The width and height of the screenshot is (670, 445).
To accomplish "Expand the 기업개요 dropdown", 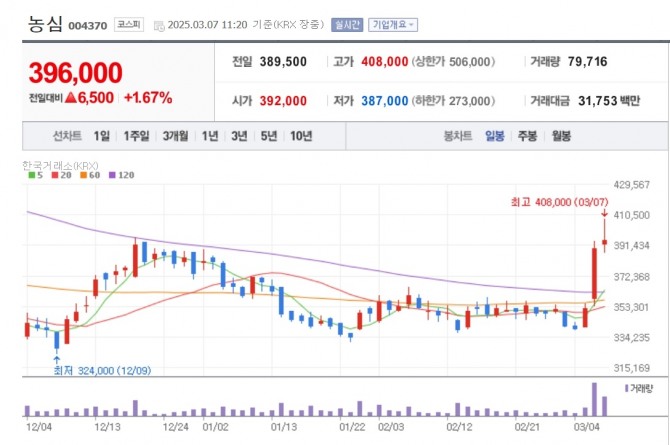I will click(392, 24).
